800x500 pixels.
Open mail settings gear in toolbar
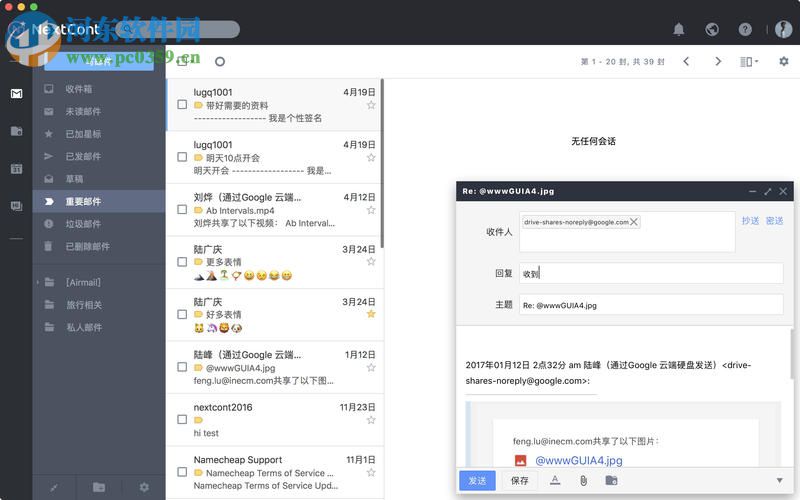click(x=784, y=62)
